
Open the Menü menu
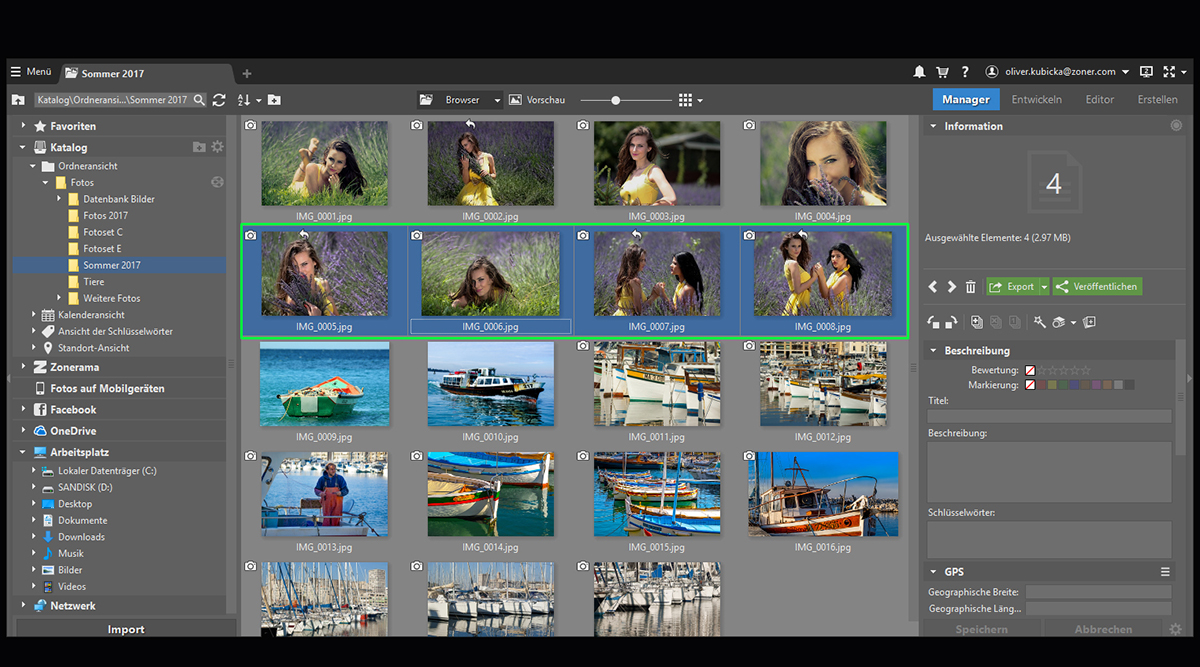pos(30,71)
